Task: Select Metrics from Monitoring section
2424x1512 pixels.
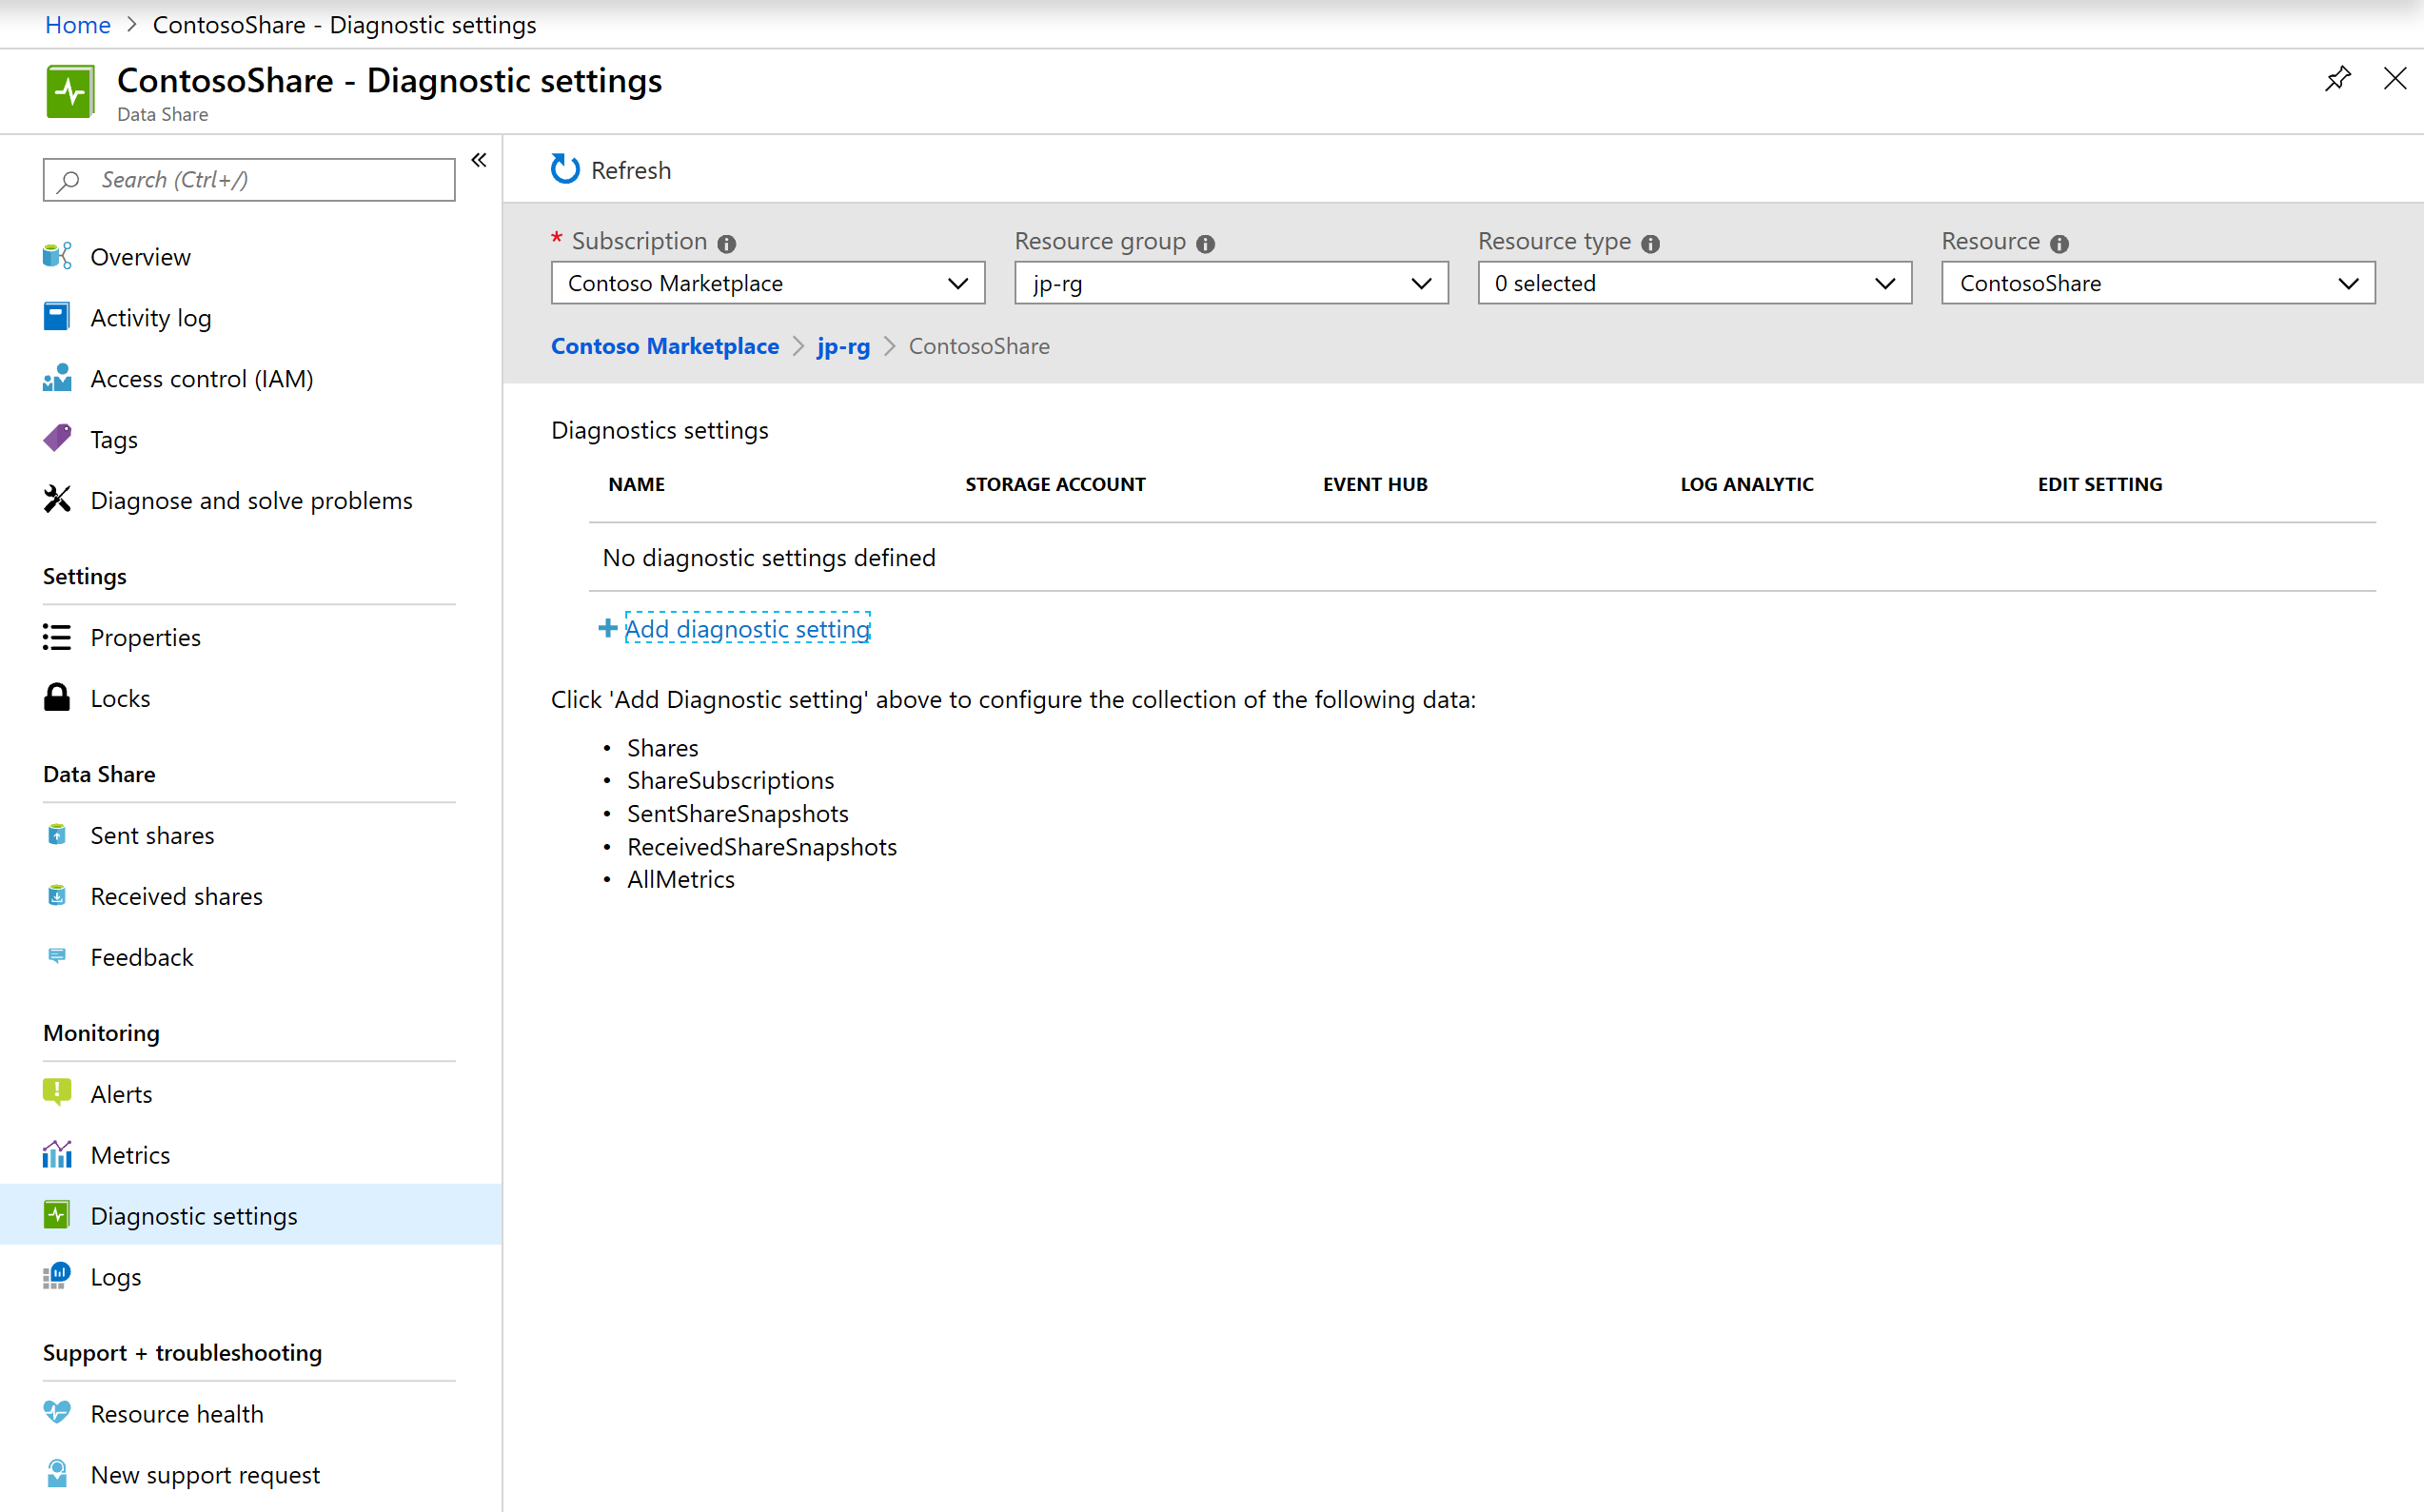Action: coord(130,1155)
